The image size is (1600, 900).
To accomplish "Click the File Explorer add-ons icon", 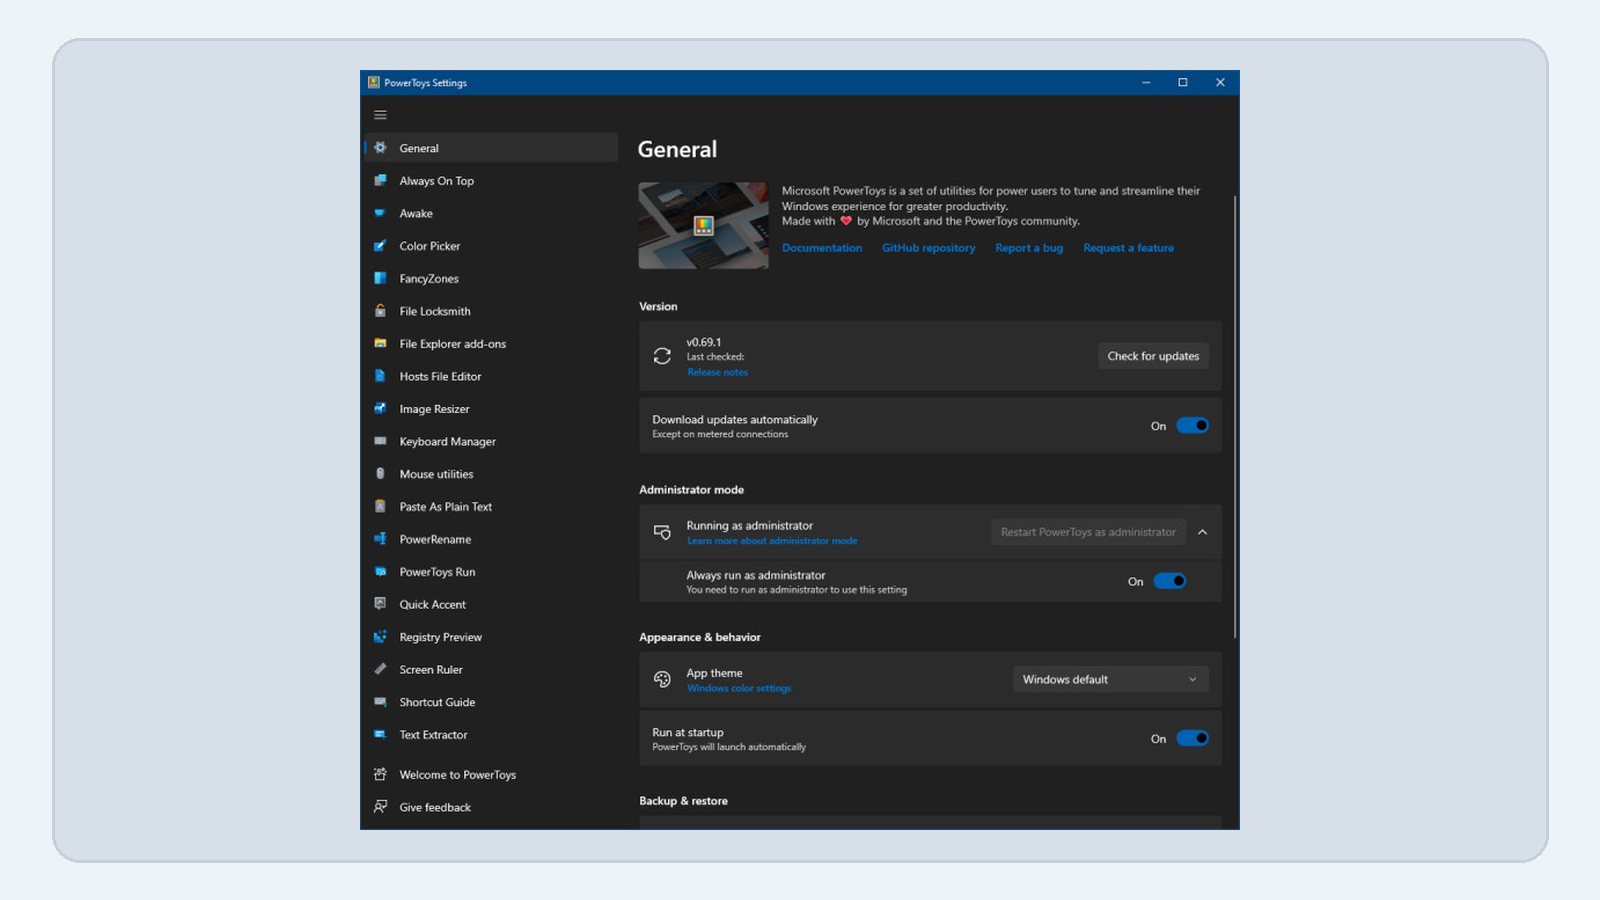I will (x=380, y=343).
